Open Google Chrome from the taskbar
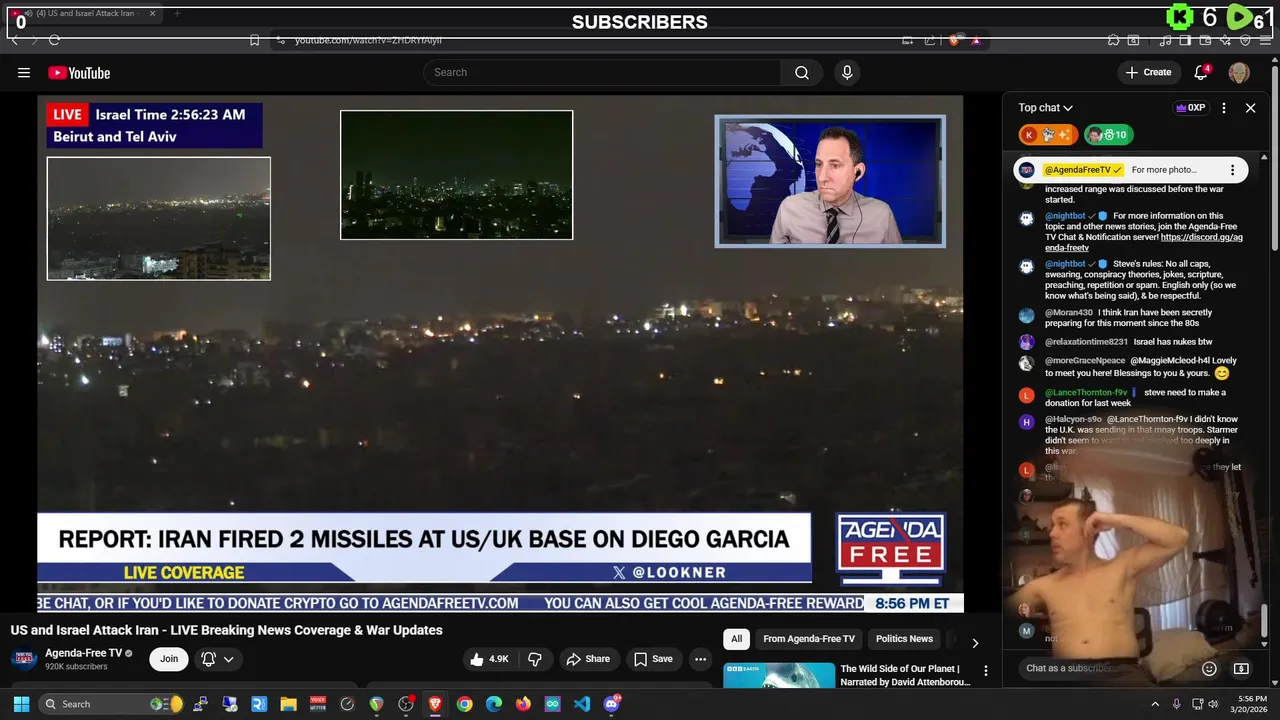Image resolution: width=1280 pixels, height=720 pixels. point(464,704)
